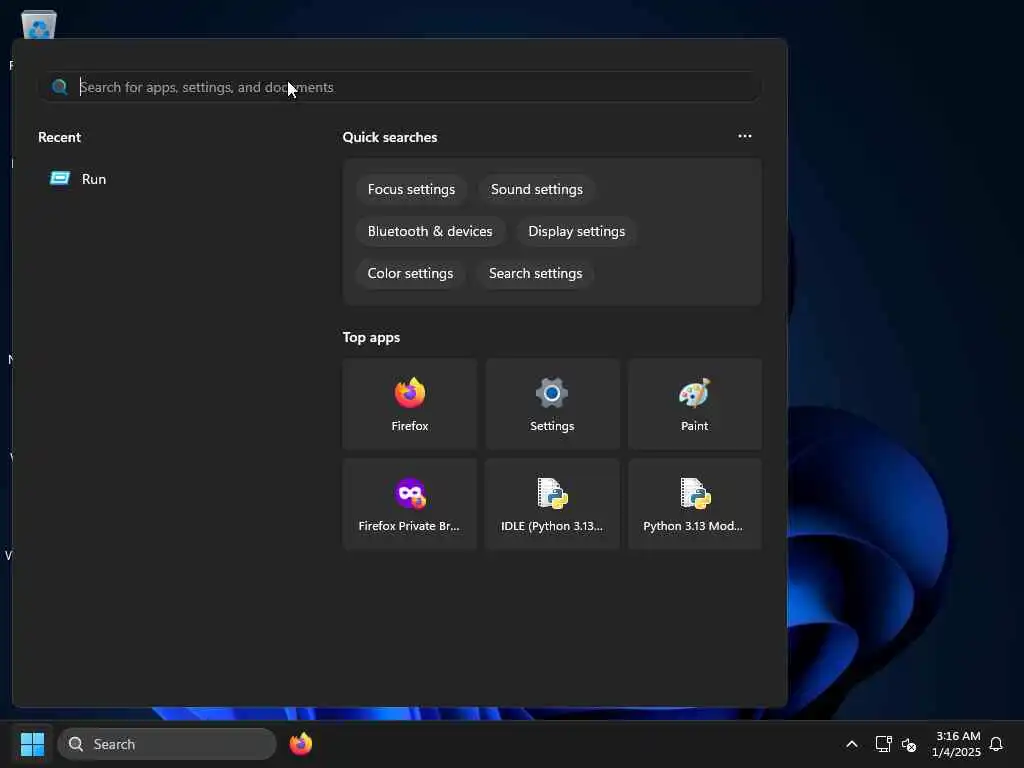Open Firefox from Top apps
This screenshot has width=1024, height=768.
[409, 404]
